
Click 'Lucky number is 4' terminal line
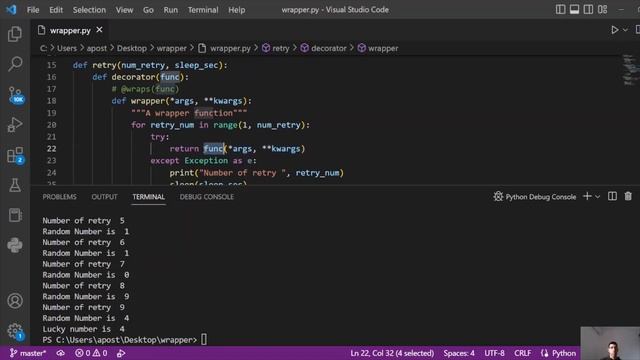84,329
